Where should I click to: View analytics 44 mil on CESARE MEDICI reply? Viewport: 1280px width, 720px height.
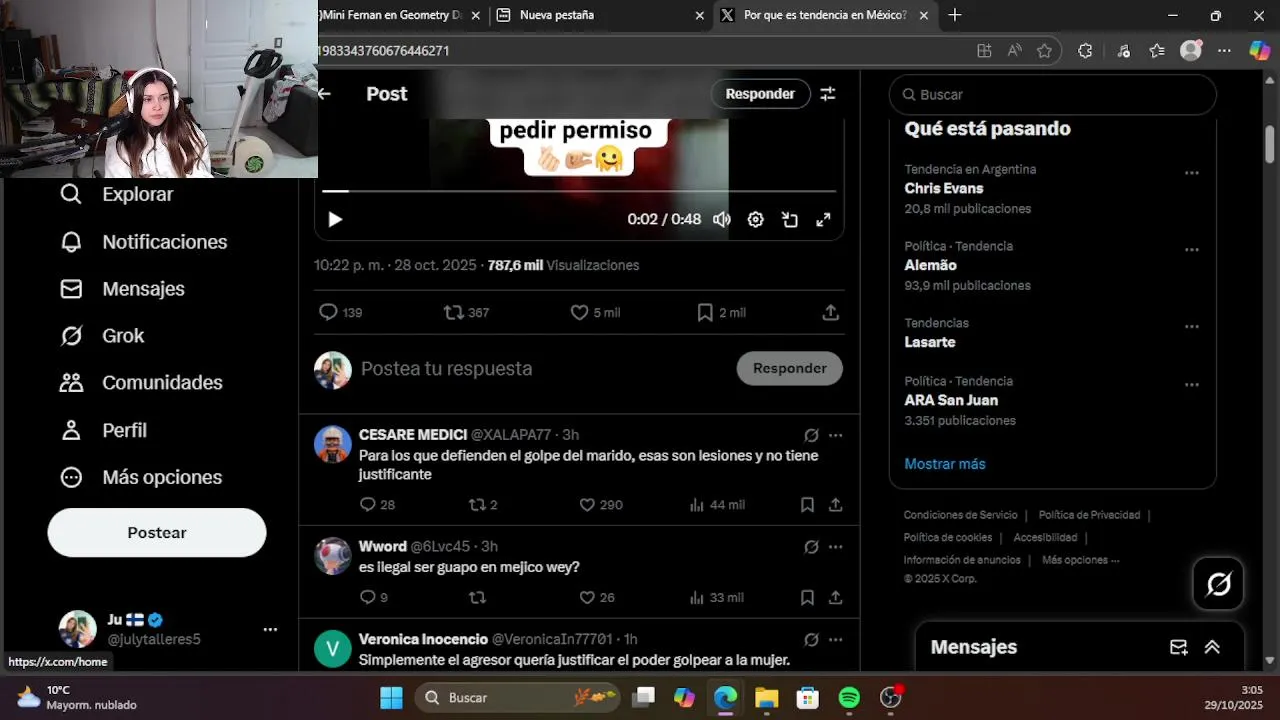717,505
